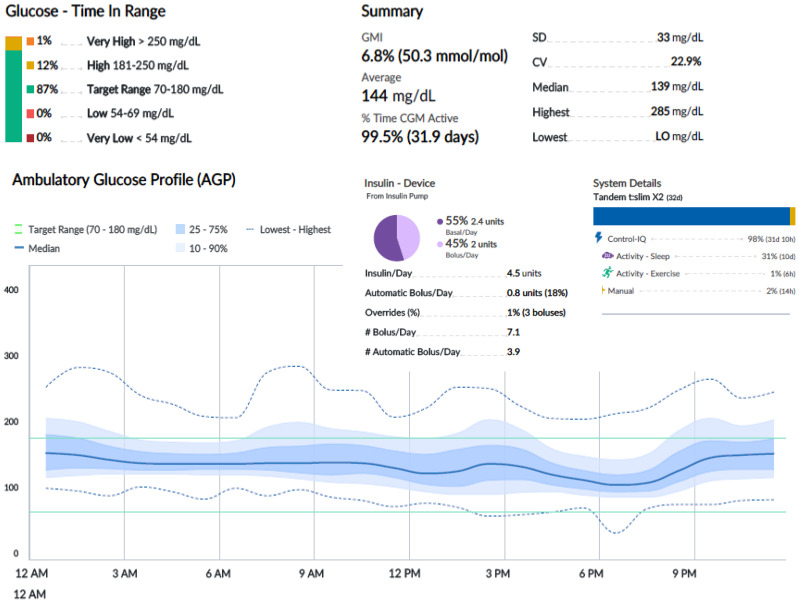Click the Tandem t:slim X2 usage bar
The image size is (799, 603).
pos(694,216)
